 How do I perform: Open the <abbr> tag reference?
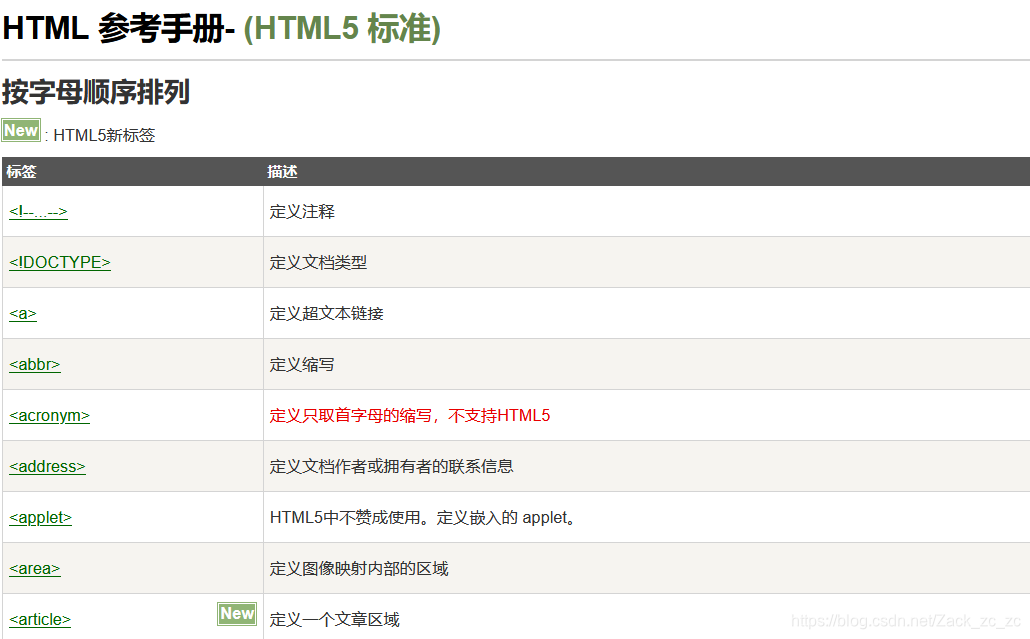35,364
